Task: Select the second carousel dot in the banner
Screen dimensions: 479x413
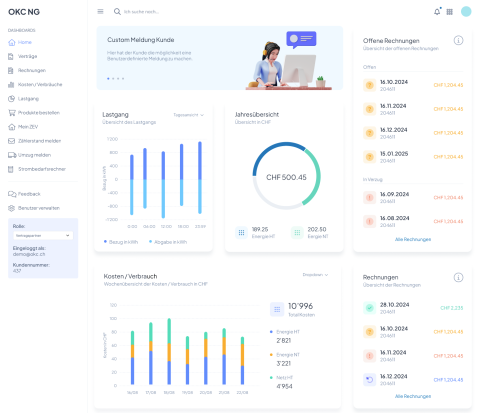Action: pos(113,79)
